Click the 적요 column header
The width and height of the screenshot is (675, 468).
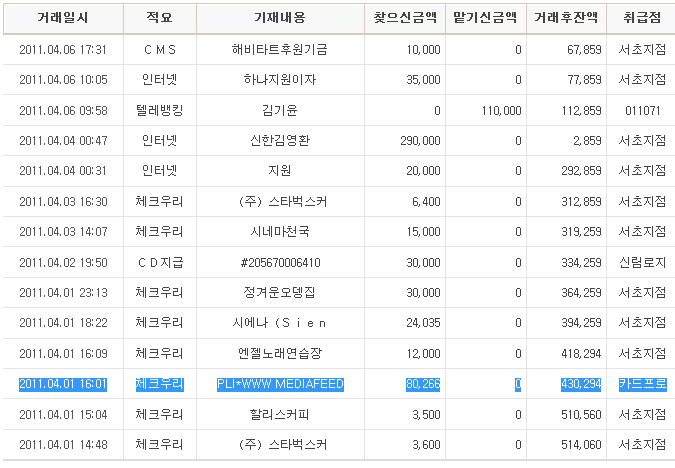tap(159, 18)
